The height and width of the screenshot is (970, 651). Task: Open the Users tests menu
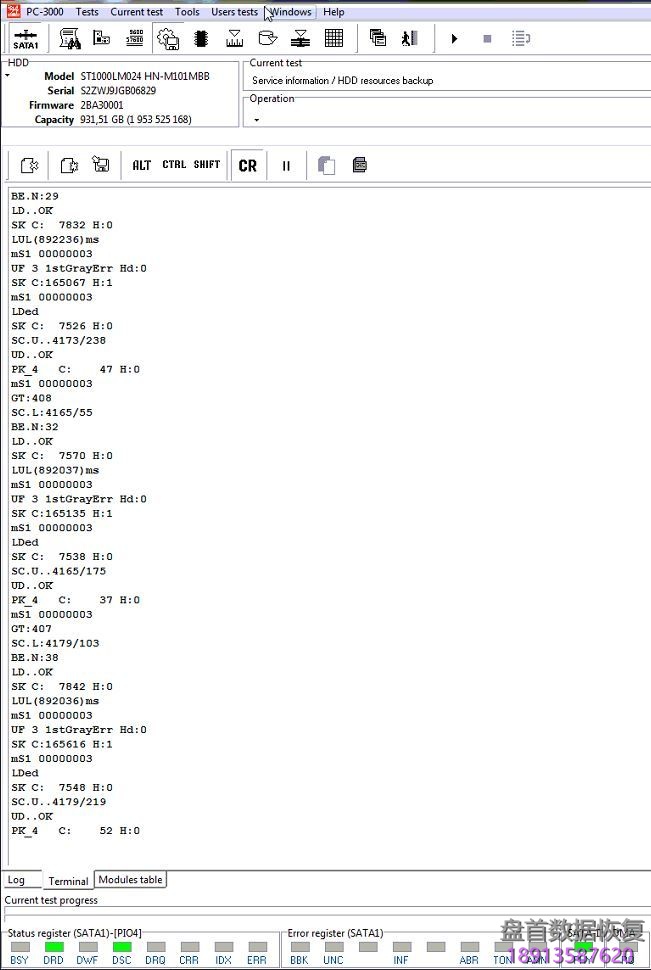tap(234, 12)
